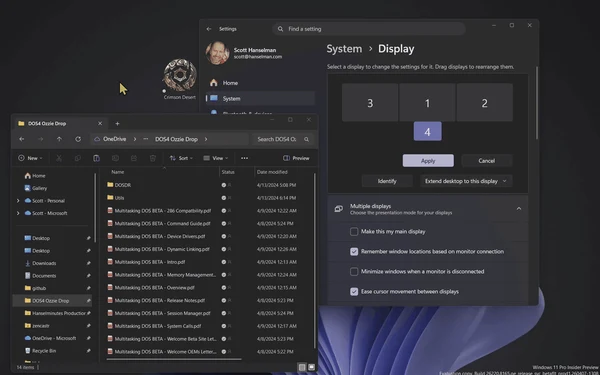600x375 pixels.
Task: Sort by the Date modified column header
Action: [x=272, y=172]
